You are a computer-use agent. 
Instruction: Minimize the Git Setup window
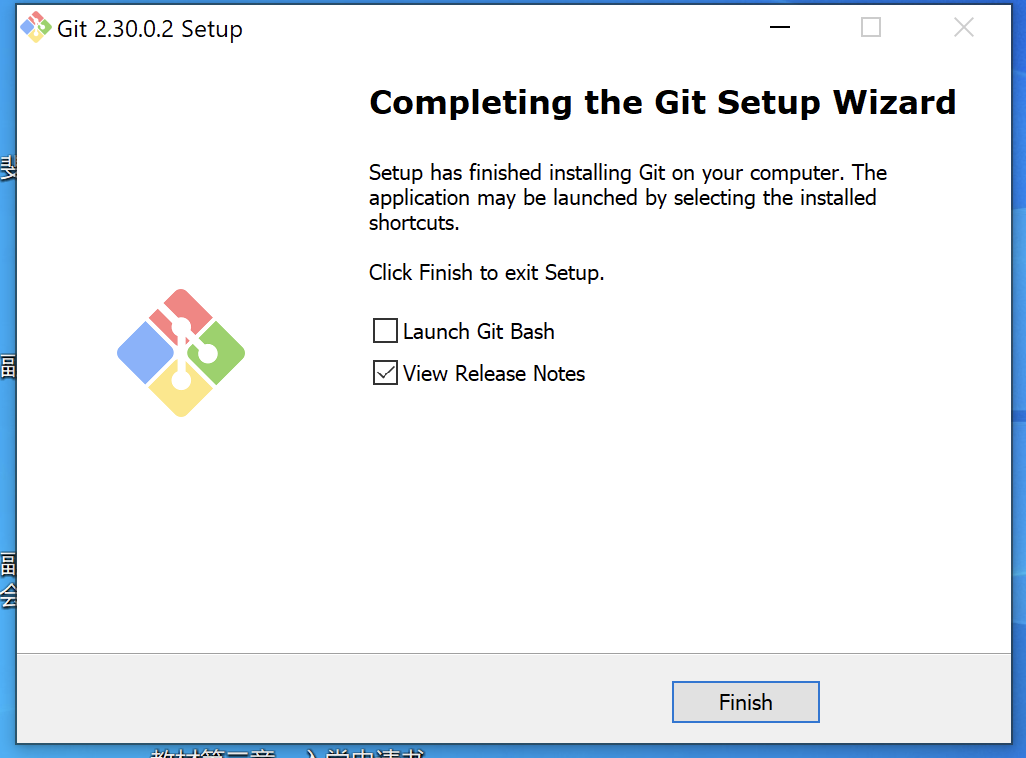point(779,28)
